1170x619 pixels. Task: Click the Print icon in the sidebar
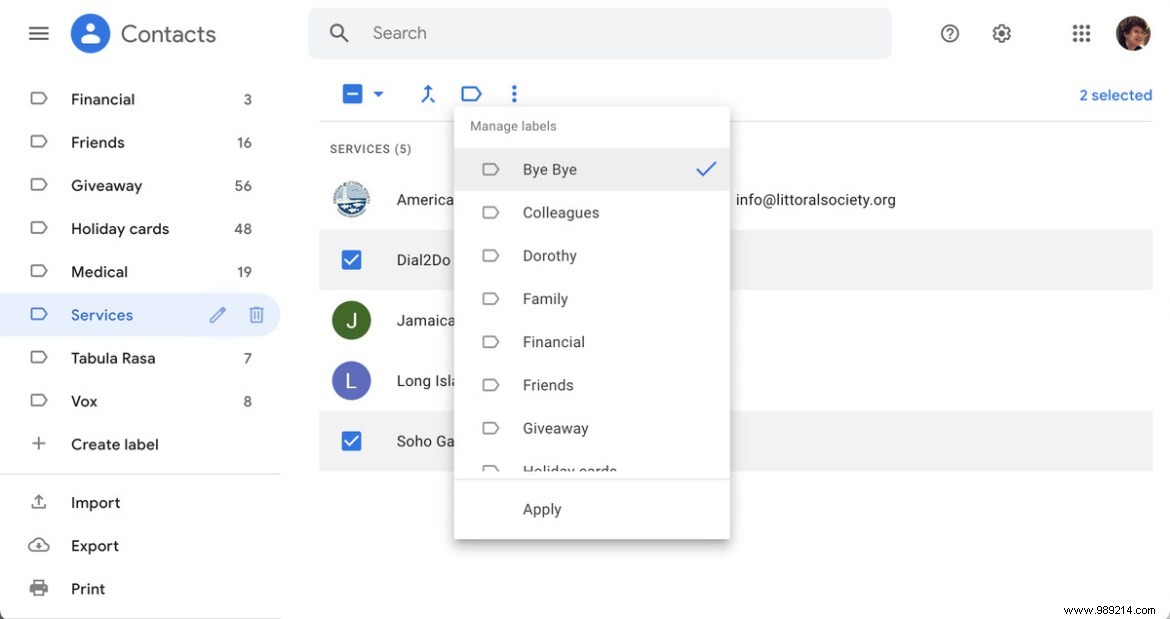[x=38, y=588]
